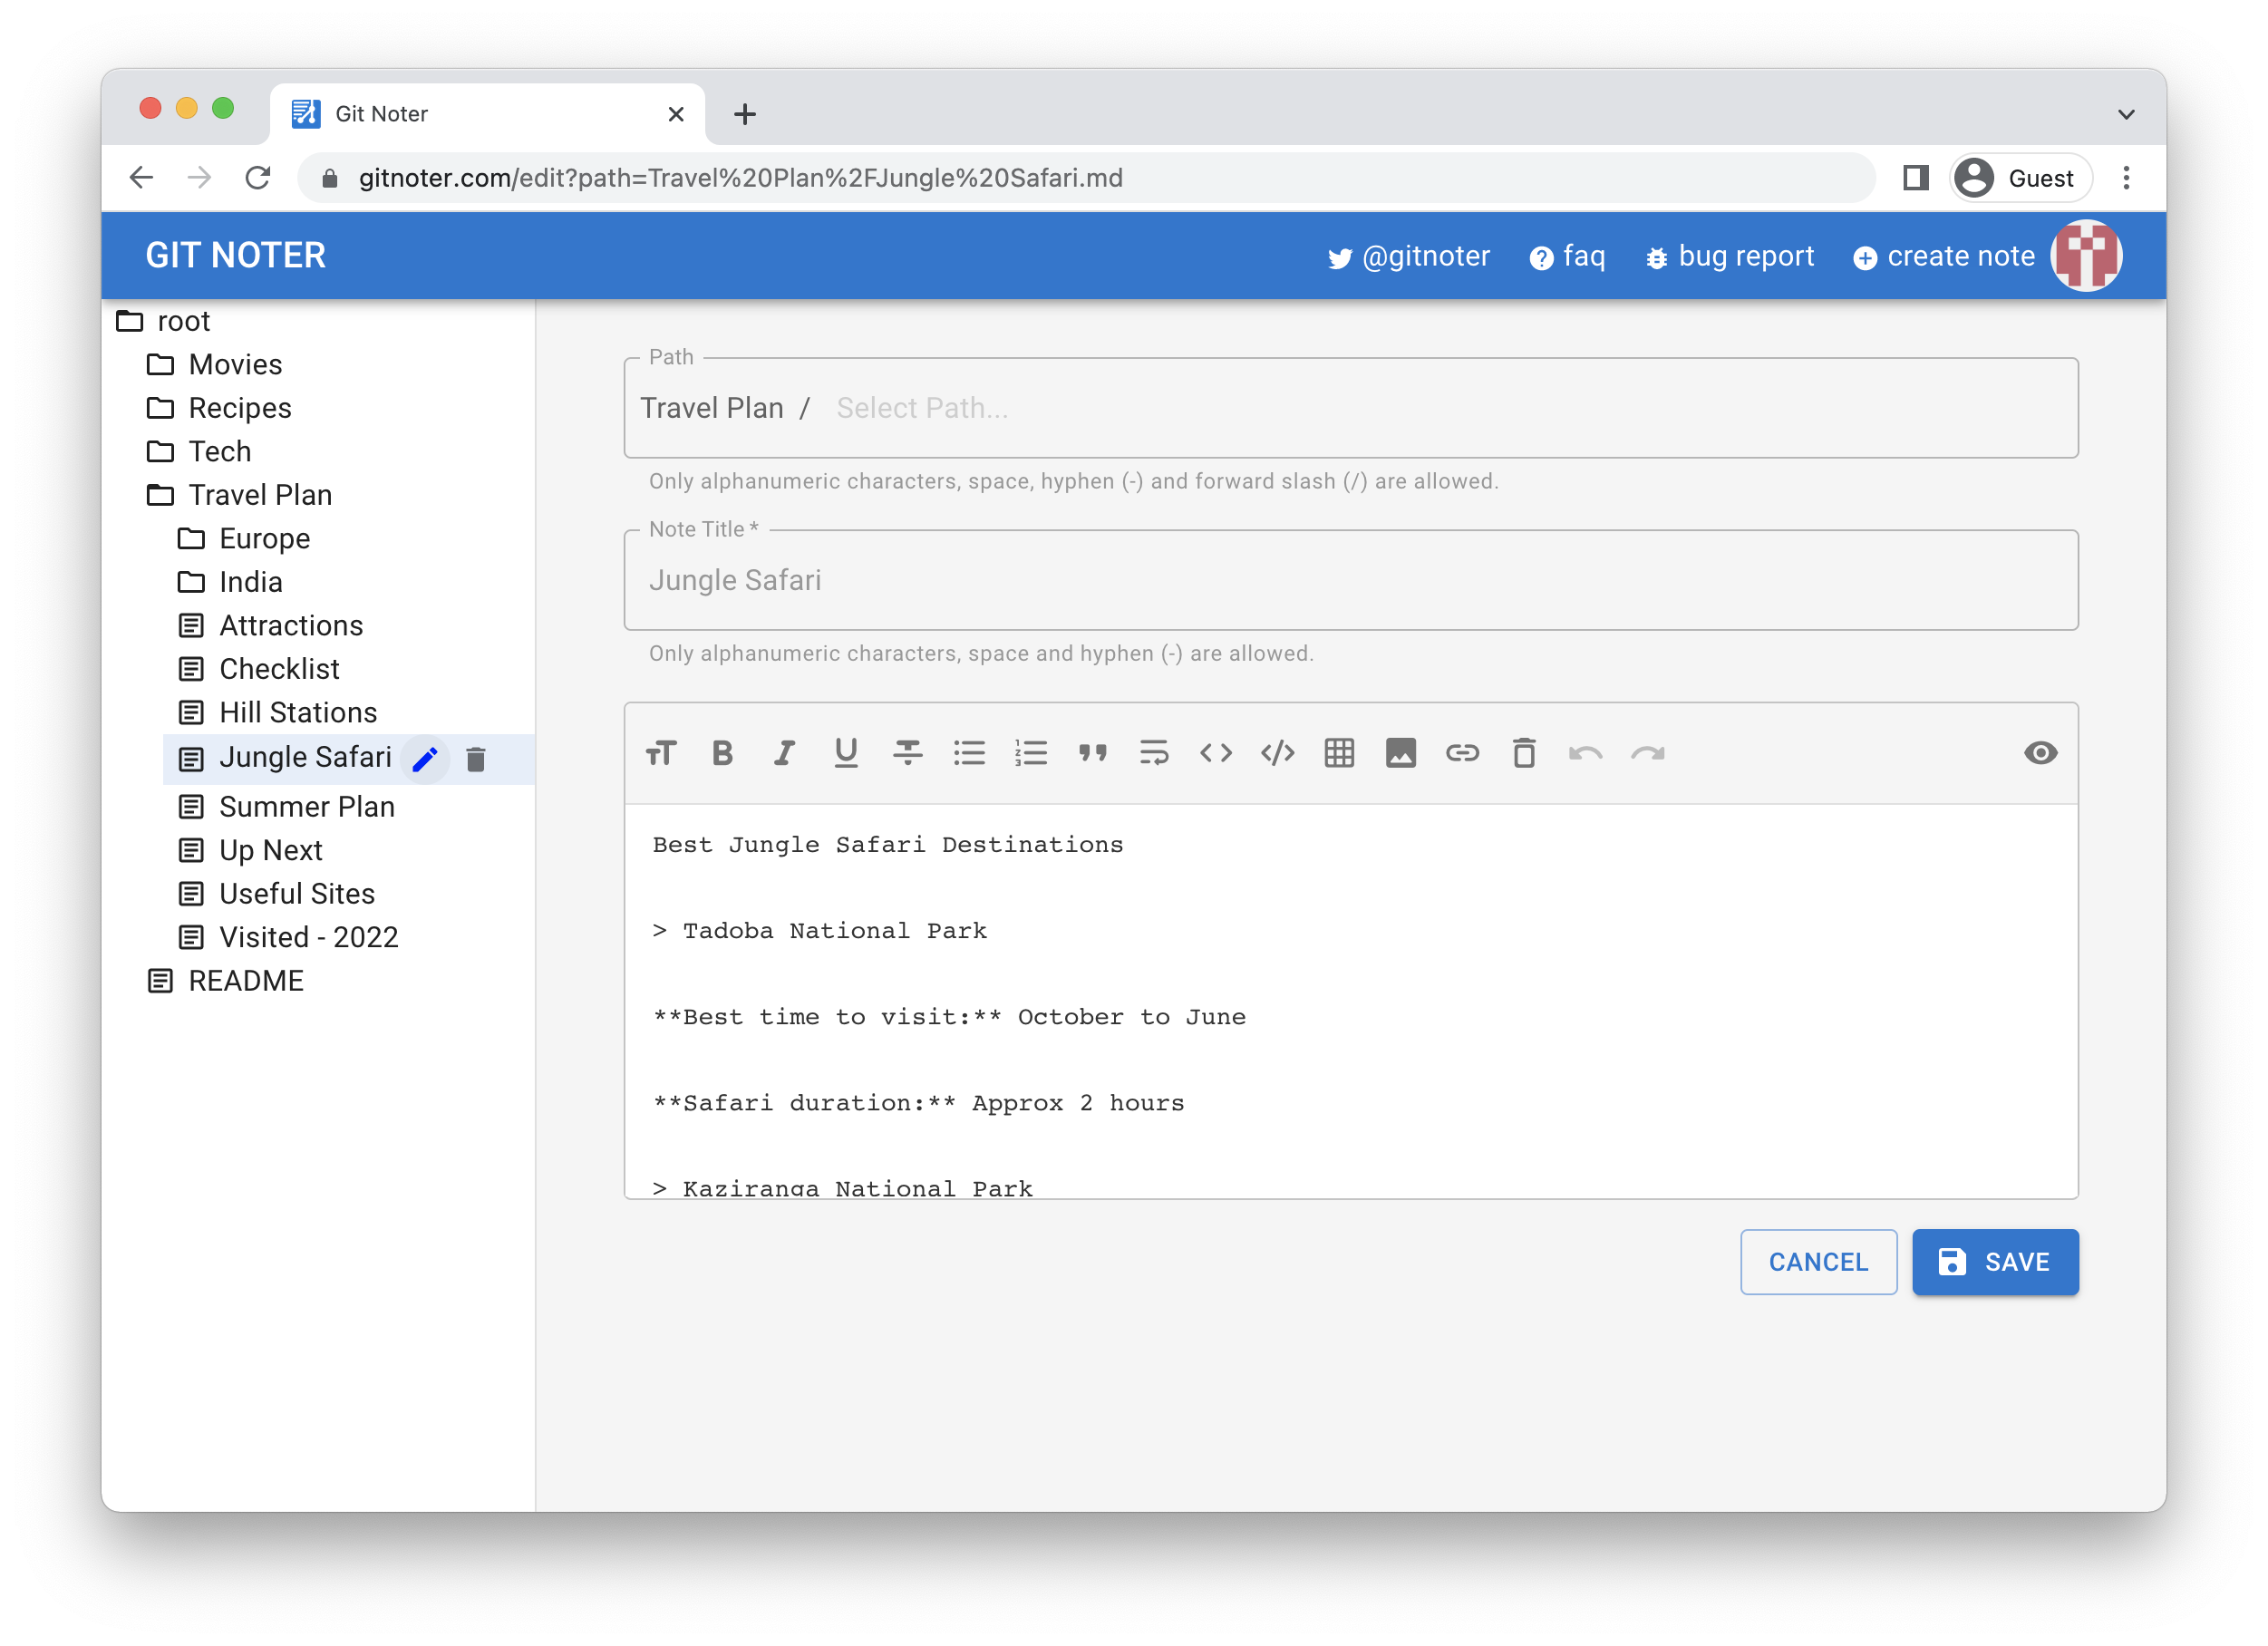The height and width of the screenshot is (1646, 2268).
Task: Delete Jungle Safari note with trash icon
Action: click(x=476, y=760)
